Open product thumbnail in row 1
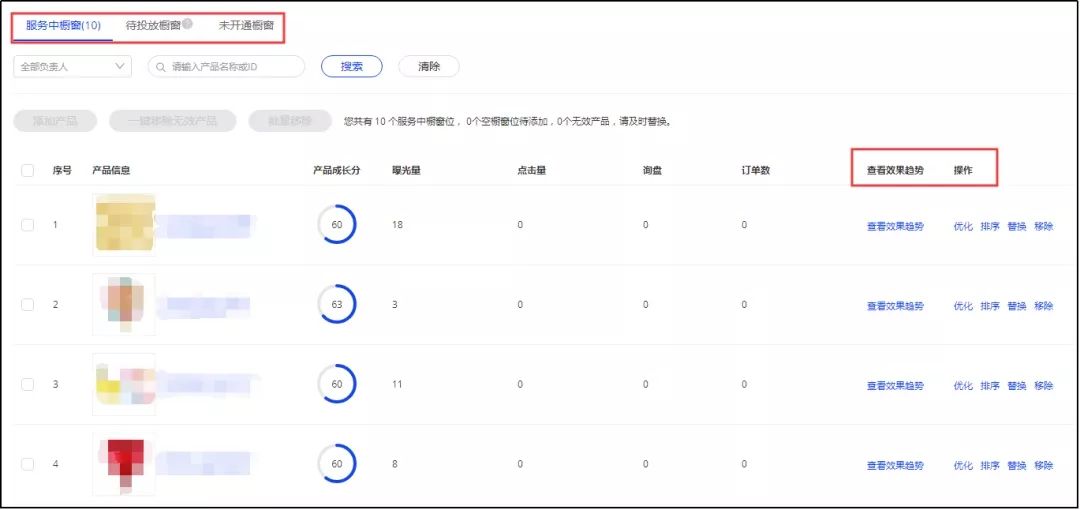 point(124,225)
